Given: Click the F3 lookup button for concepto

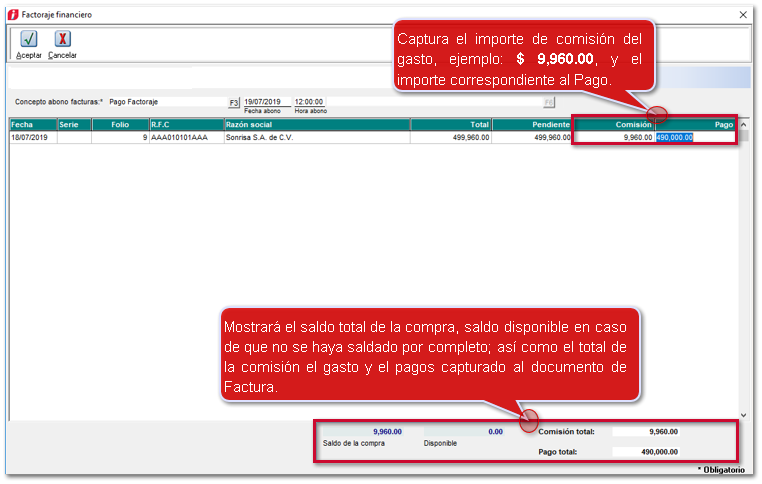Looking at the screenshot, I should coord(234,102).
